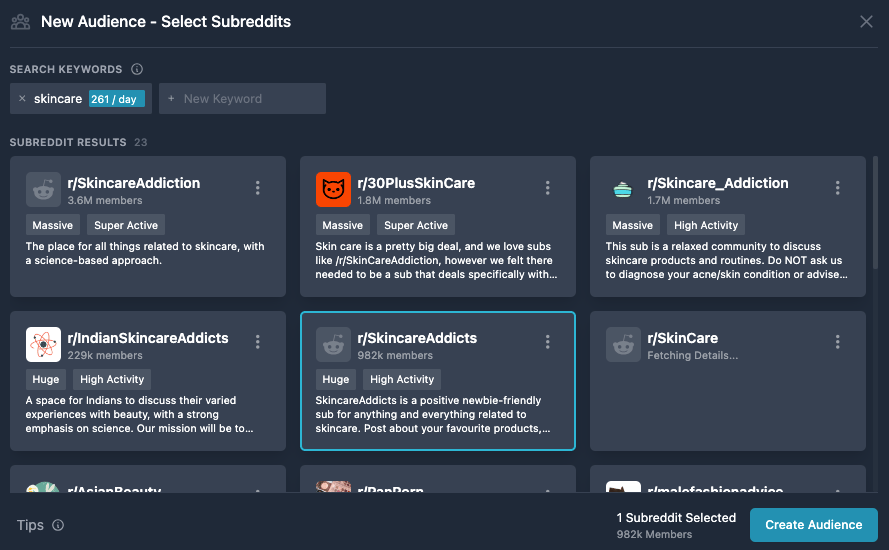Click High Activity tag on r/SkincareAddicts

tap(402, 379)
